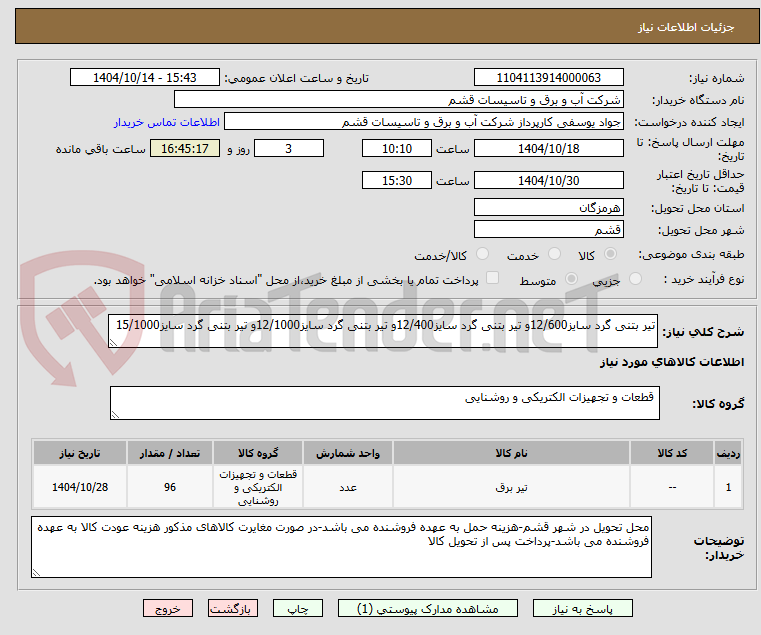
Task: Click the buyer notes textbox
Action: click(x=342, y=547)
